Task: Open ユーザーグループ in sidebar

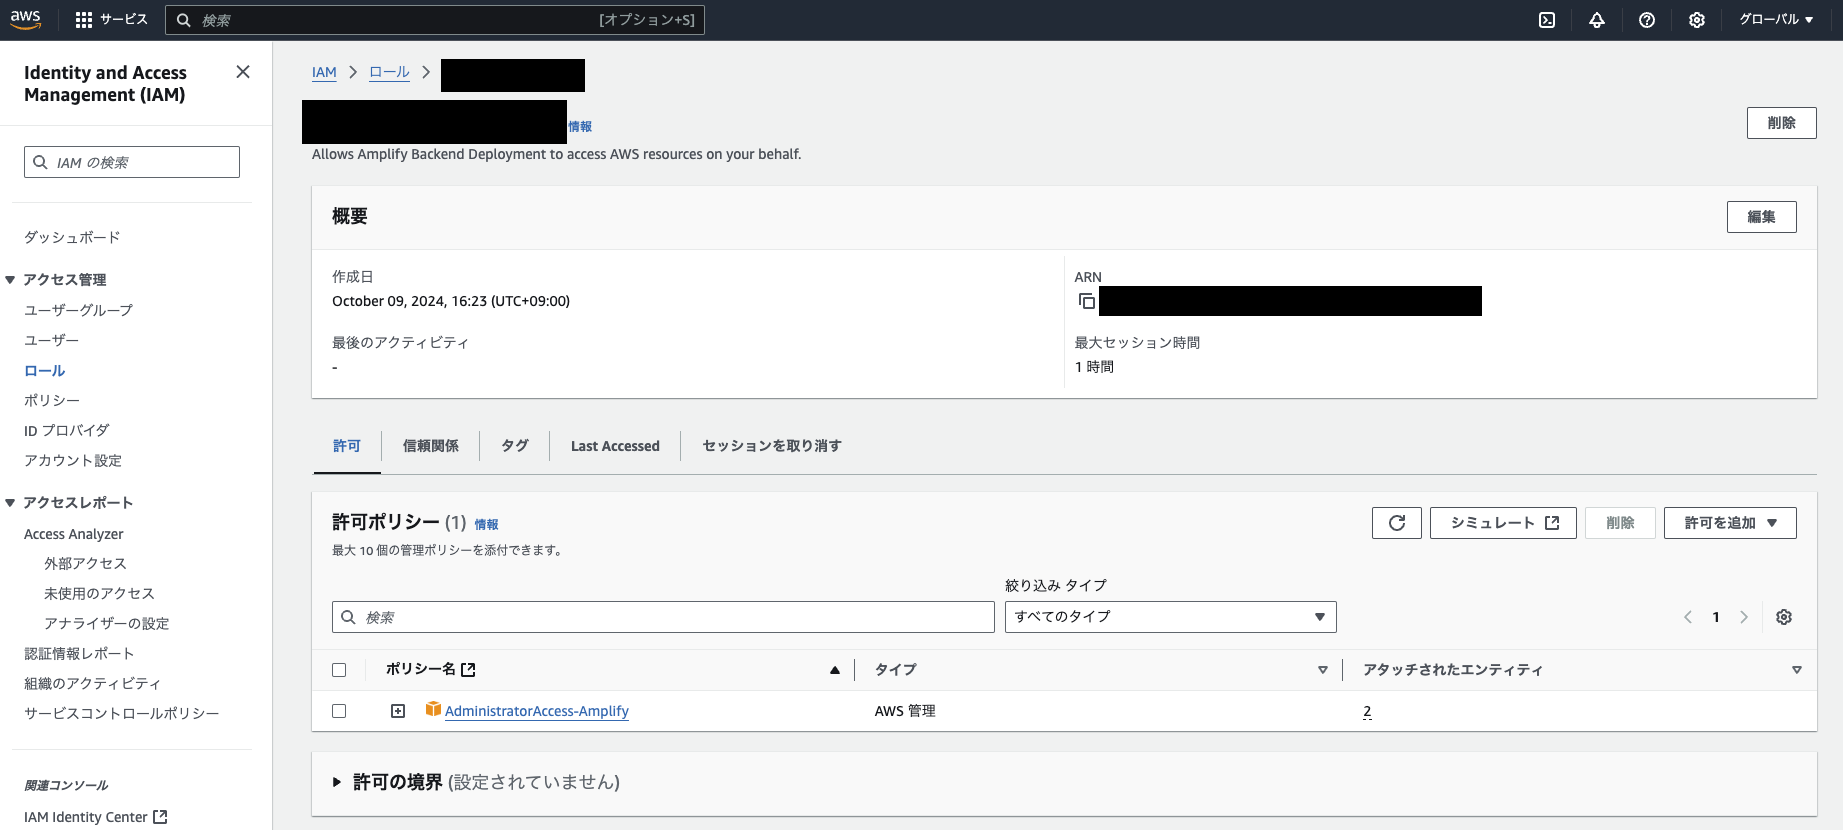Action: [x=78, y=310]
